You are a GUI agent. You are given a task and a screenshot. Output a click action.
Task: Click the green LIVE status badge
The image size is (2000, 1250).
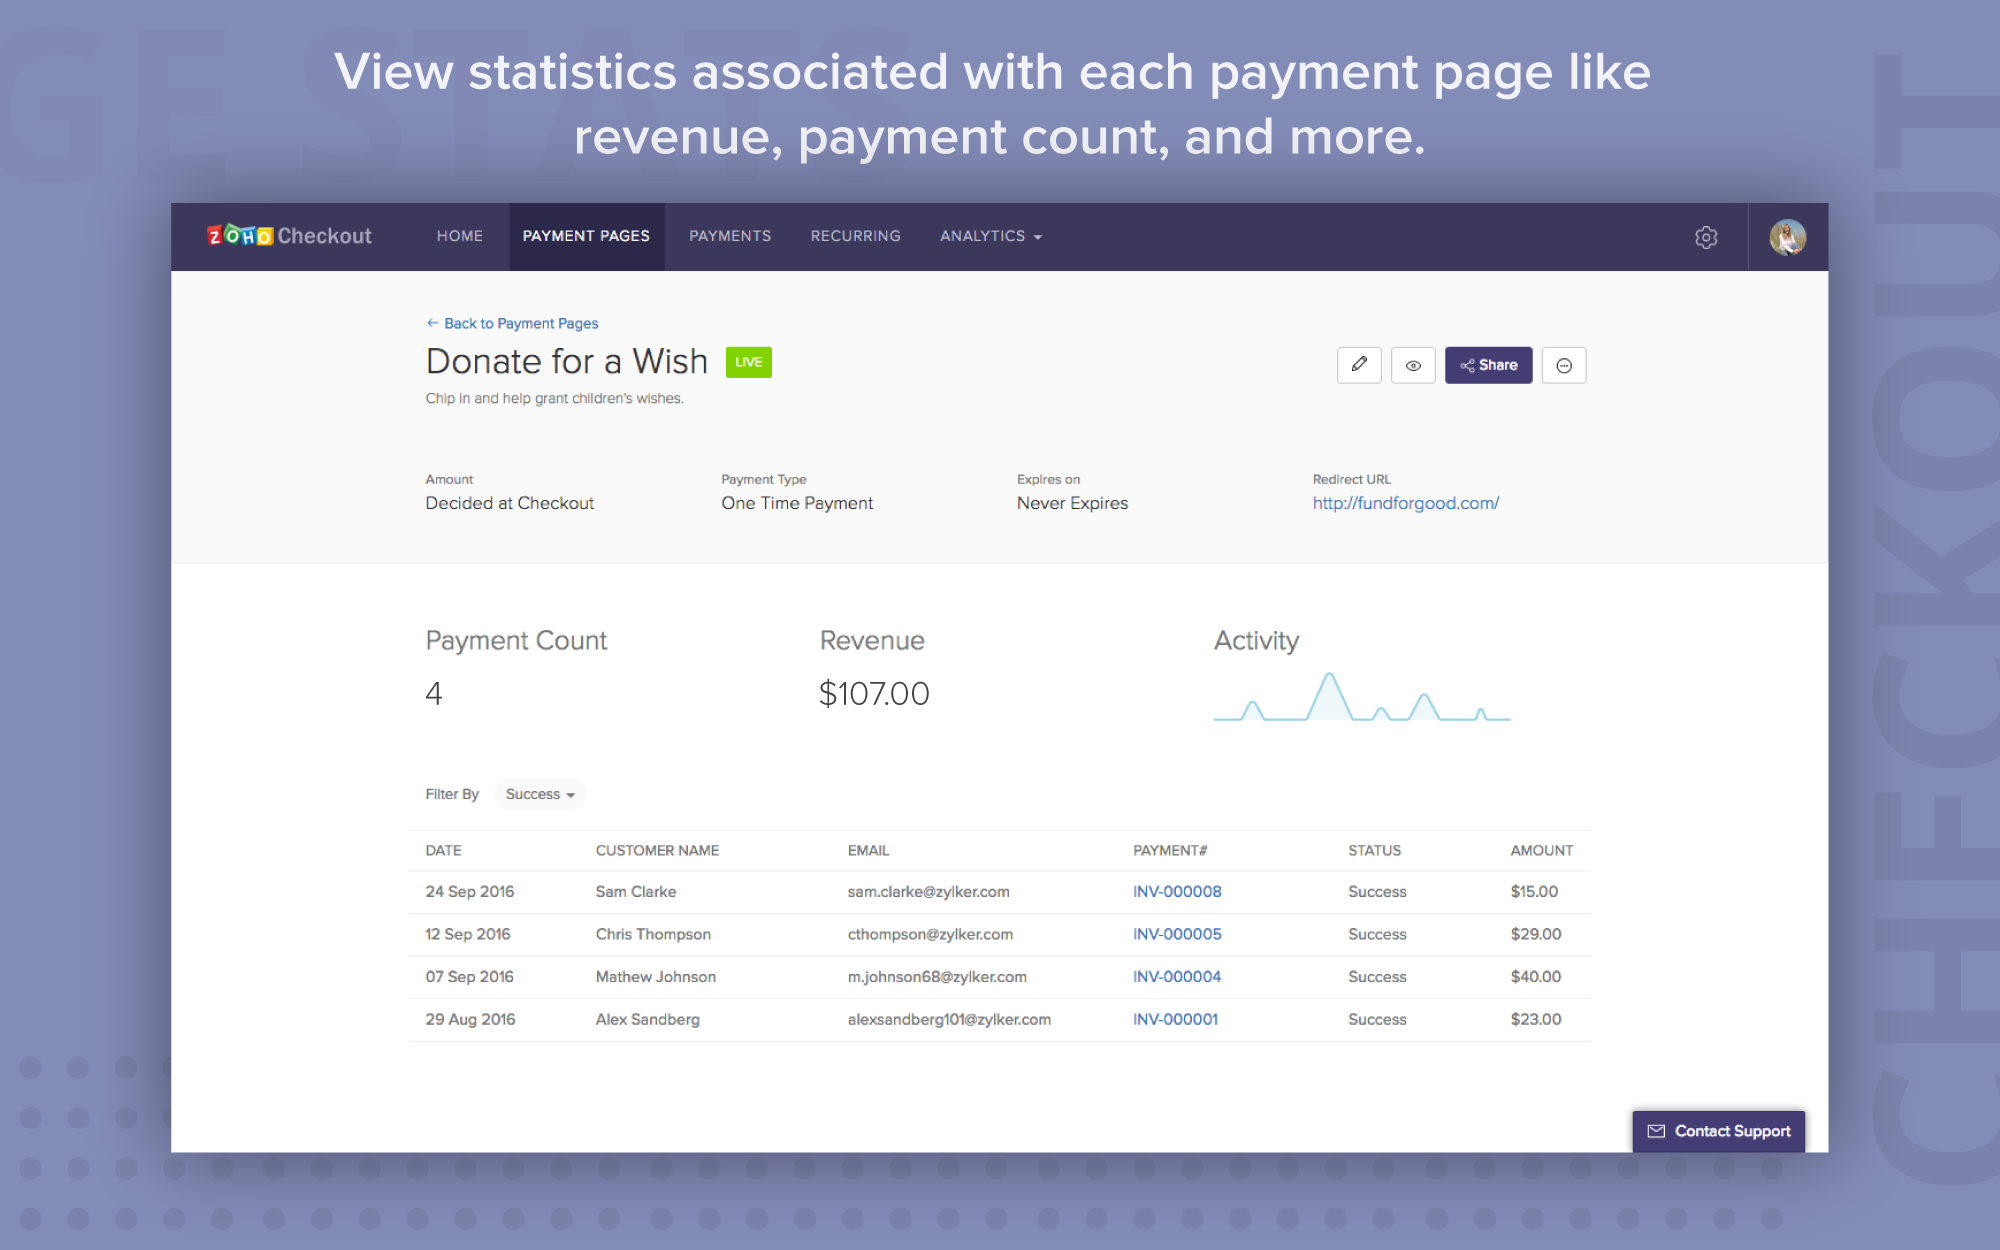[x=748, y=362]
